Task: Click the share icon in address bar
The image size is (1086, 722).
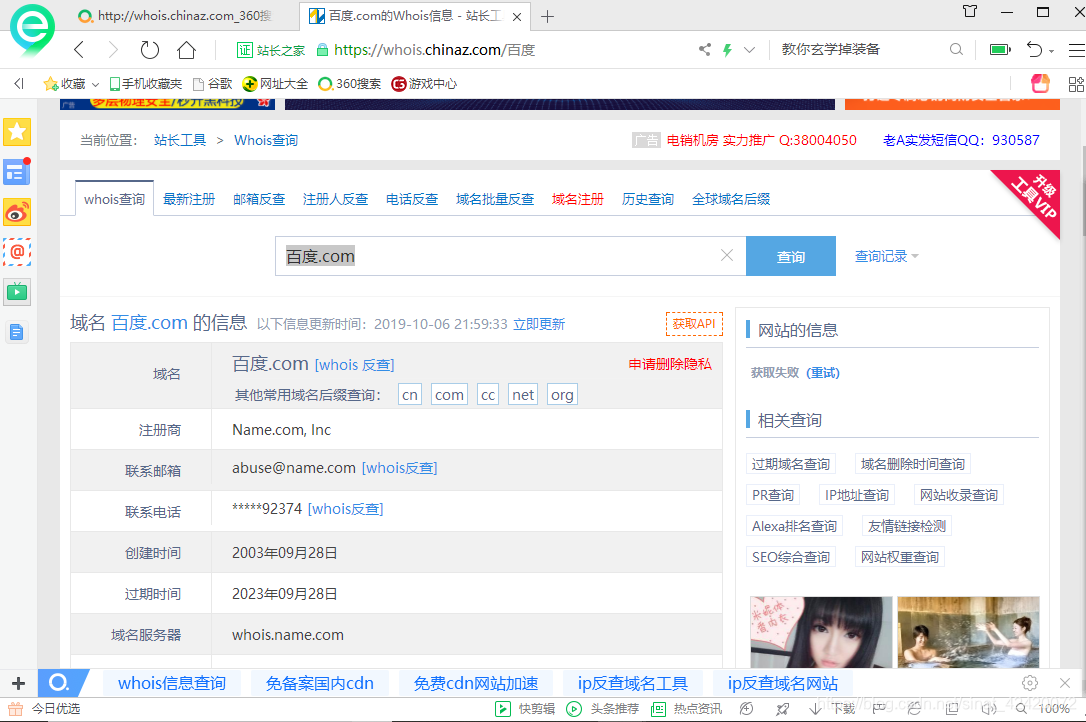Action: (x=704, y=49)
